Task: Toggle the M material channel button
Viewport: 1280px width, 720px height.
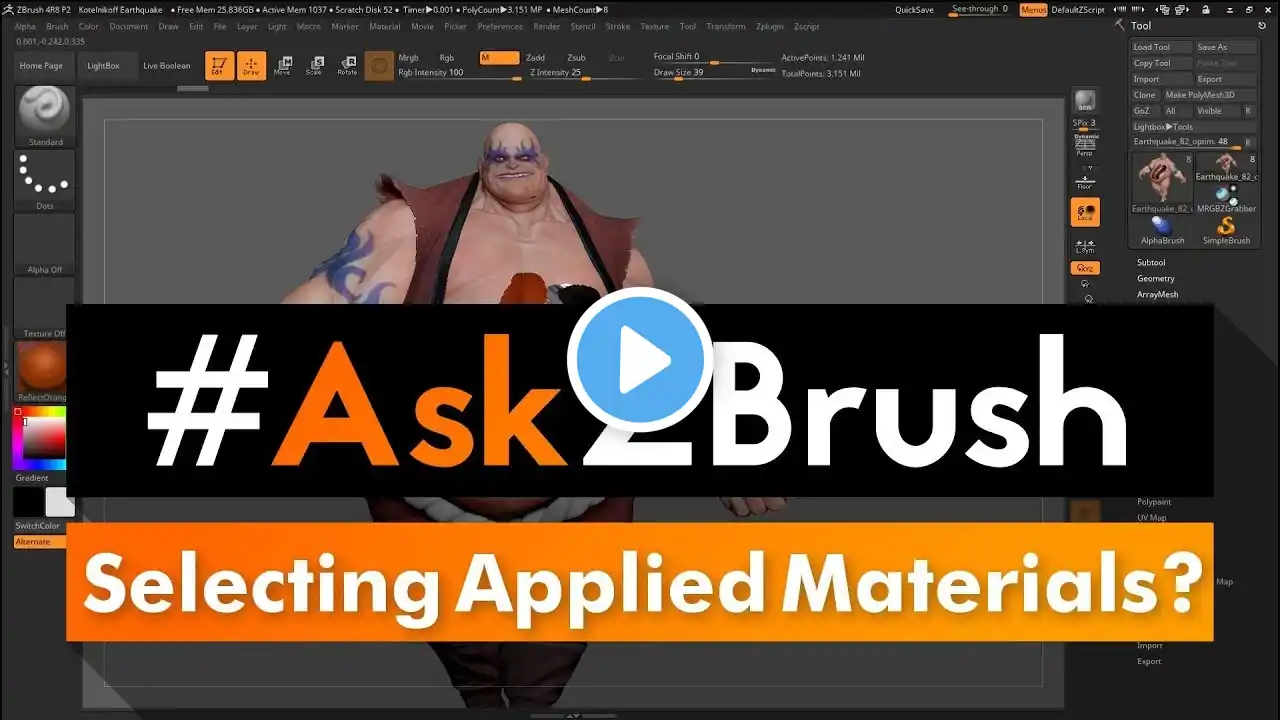Action: pos(499,58)
